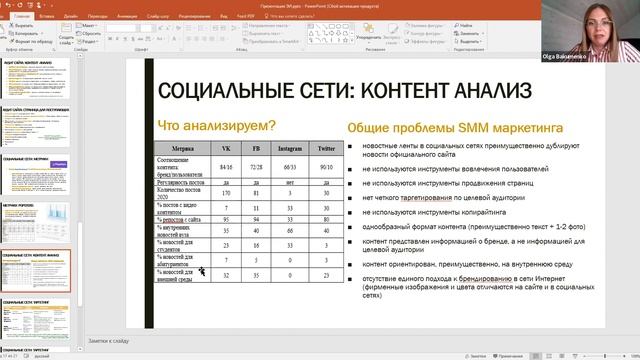This screenshot has width=640, height=360.
Task: Click the Сбросить reset slide button
Action: tap(89, 33)
